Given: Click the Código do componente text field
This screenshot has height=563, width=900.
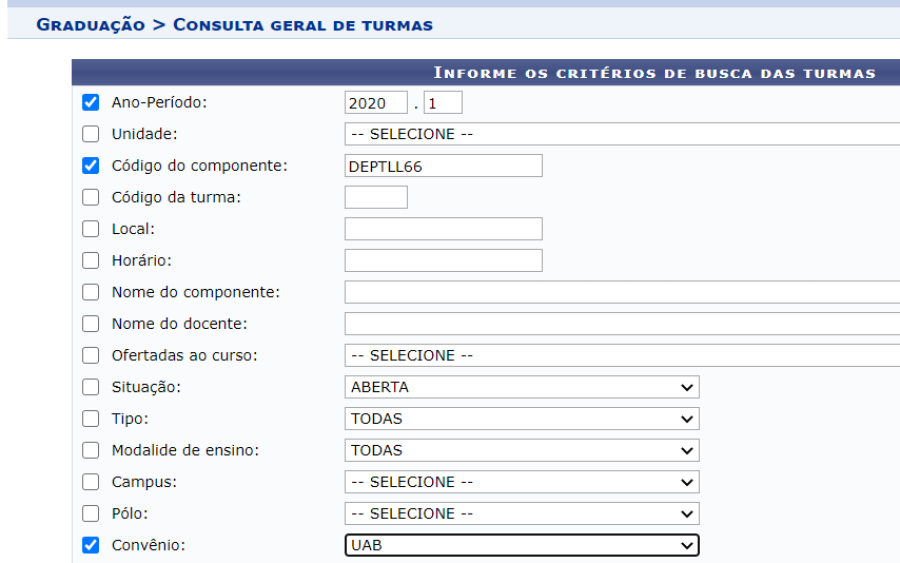Looking at the screenshot, I should pos(443,166).
